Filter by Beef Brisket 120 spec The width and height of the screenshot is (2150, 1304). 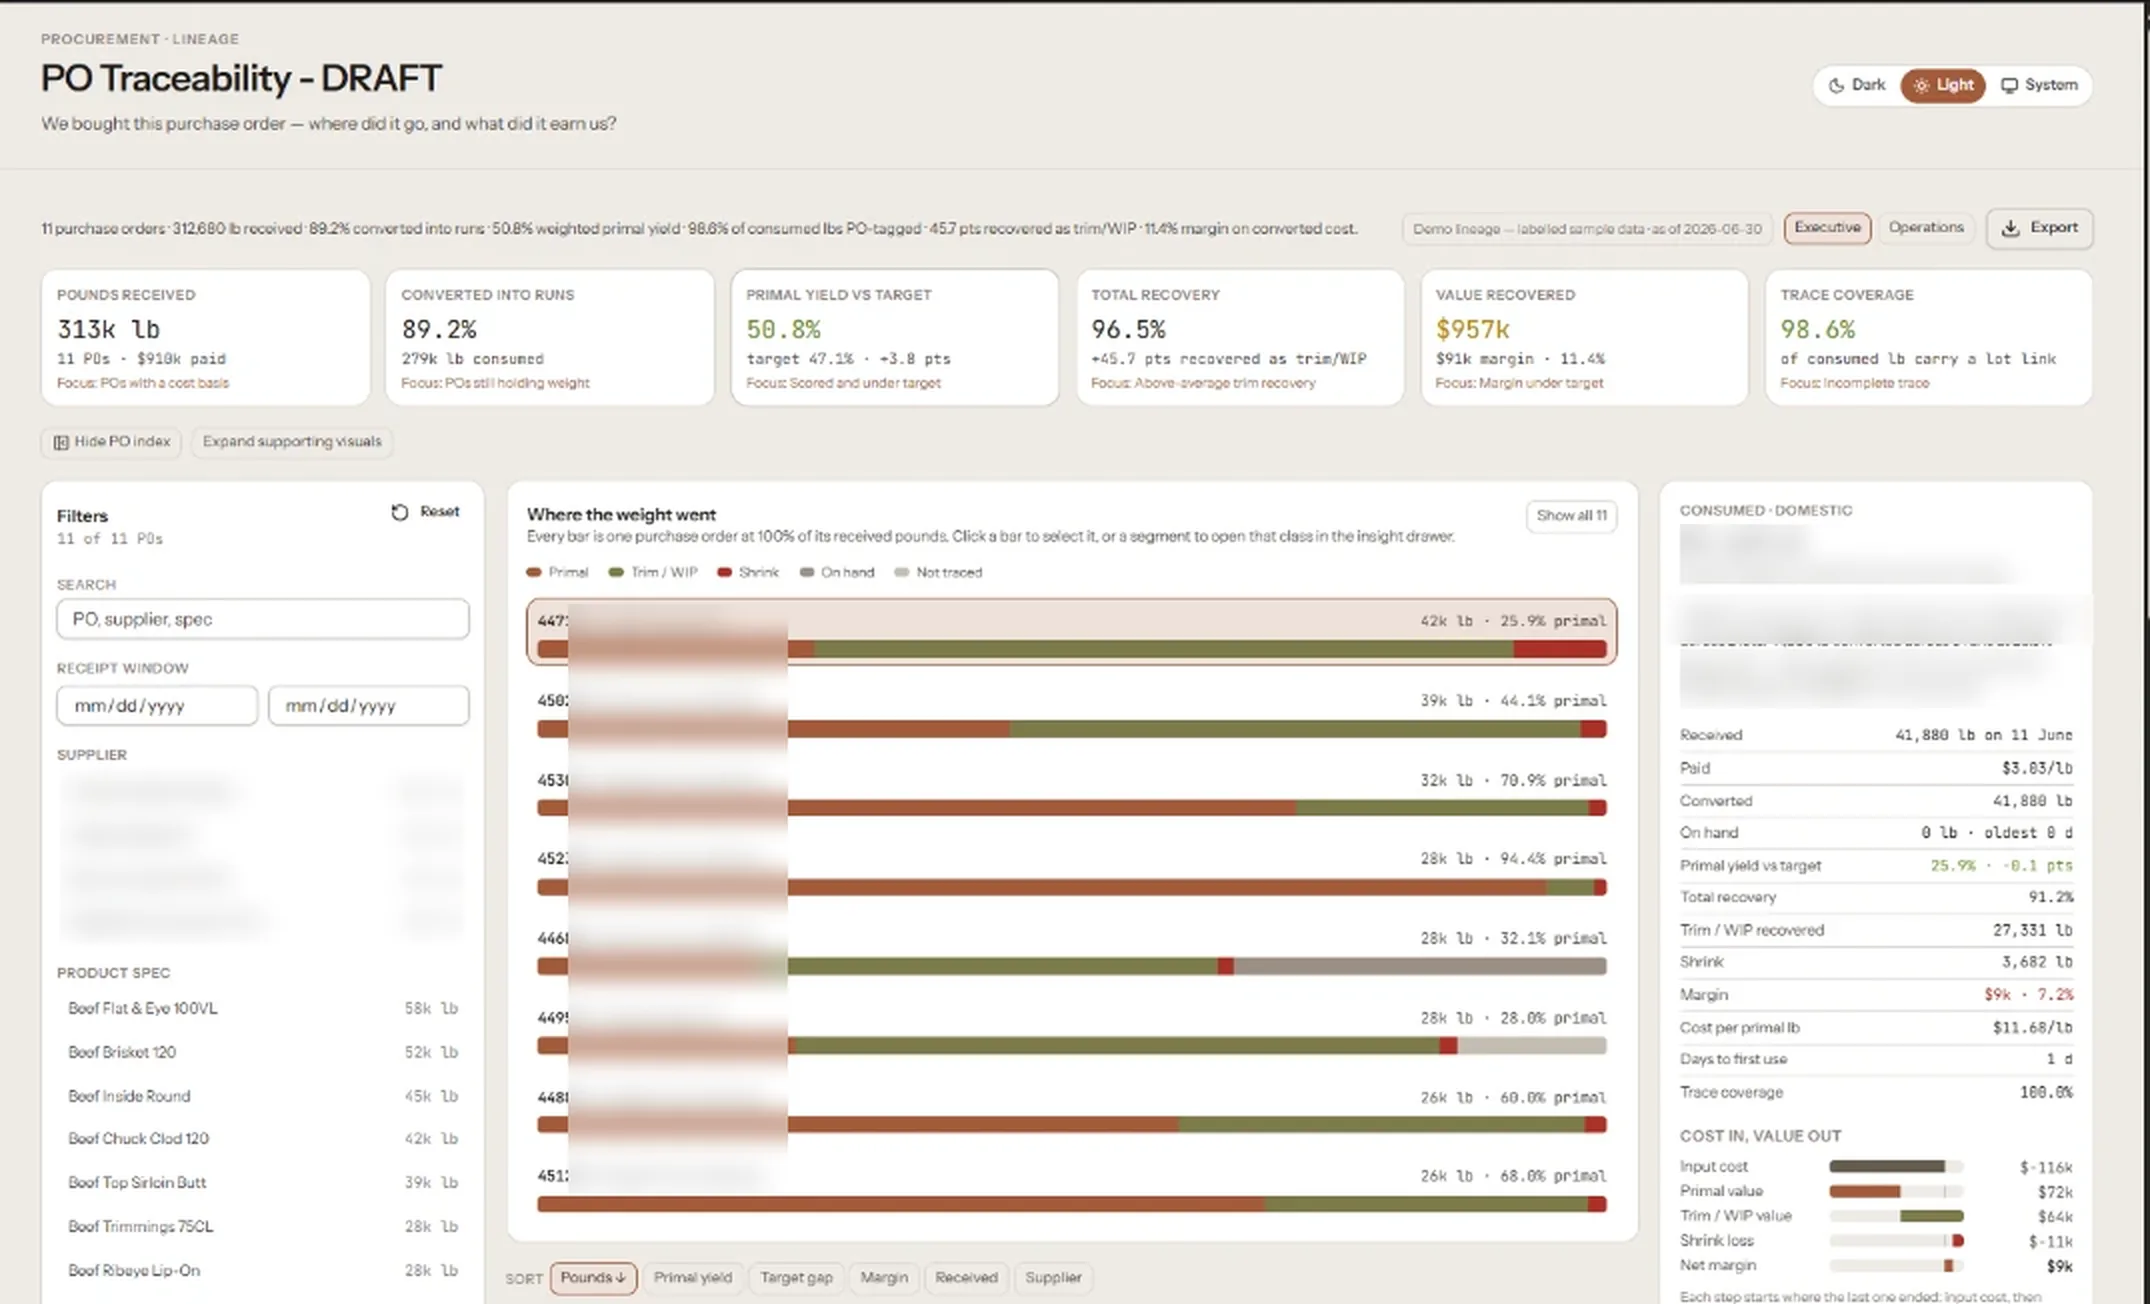tap(263, 1052)
